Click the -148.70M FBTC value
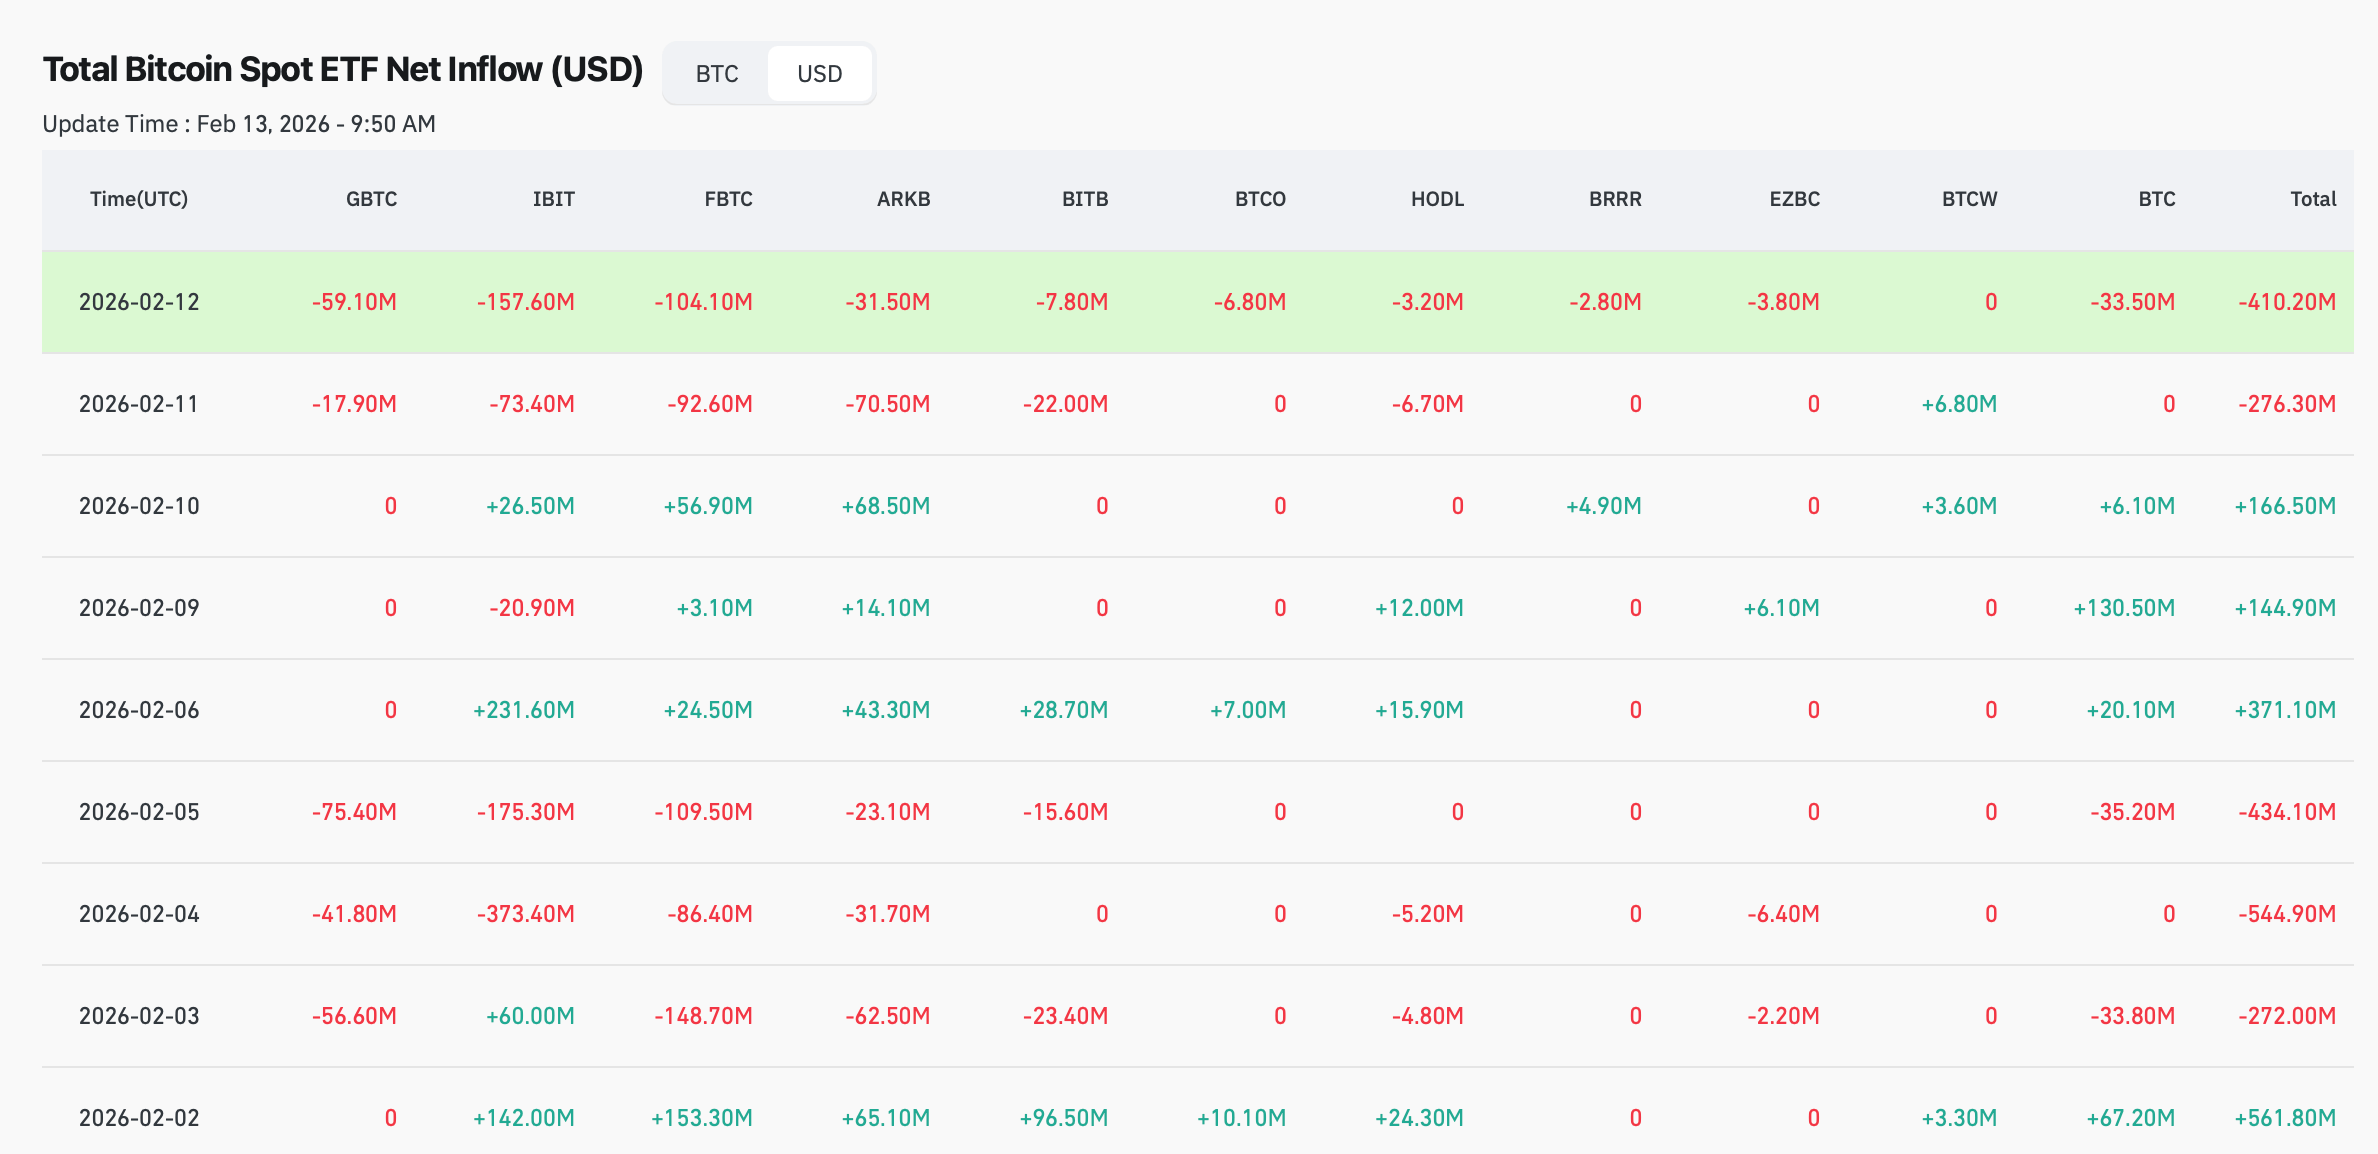This screenshot has height=1154, width=2378. [703, 1016]
